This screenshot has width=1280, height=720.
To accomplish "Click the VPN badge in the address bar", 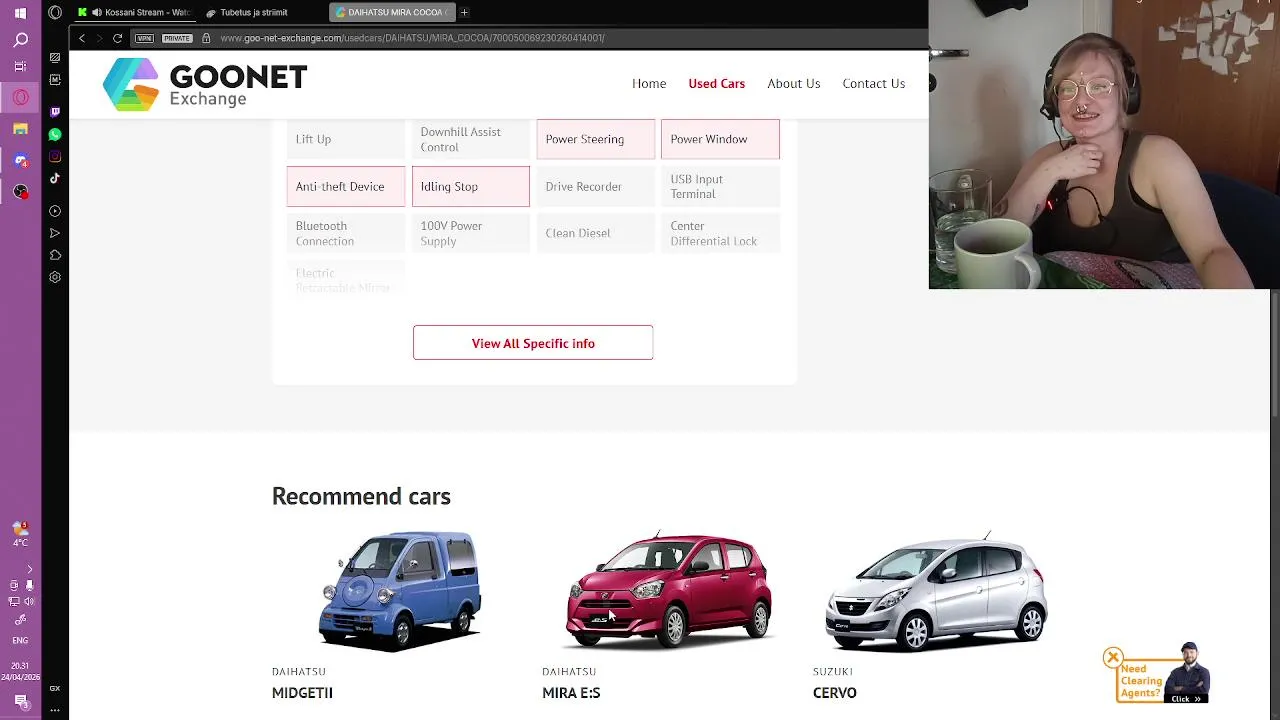I will click(x=145, y=38).
